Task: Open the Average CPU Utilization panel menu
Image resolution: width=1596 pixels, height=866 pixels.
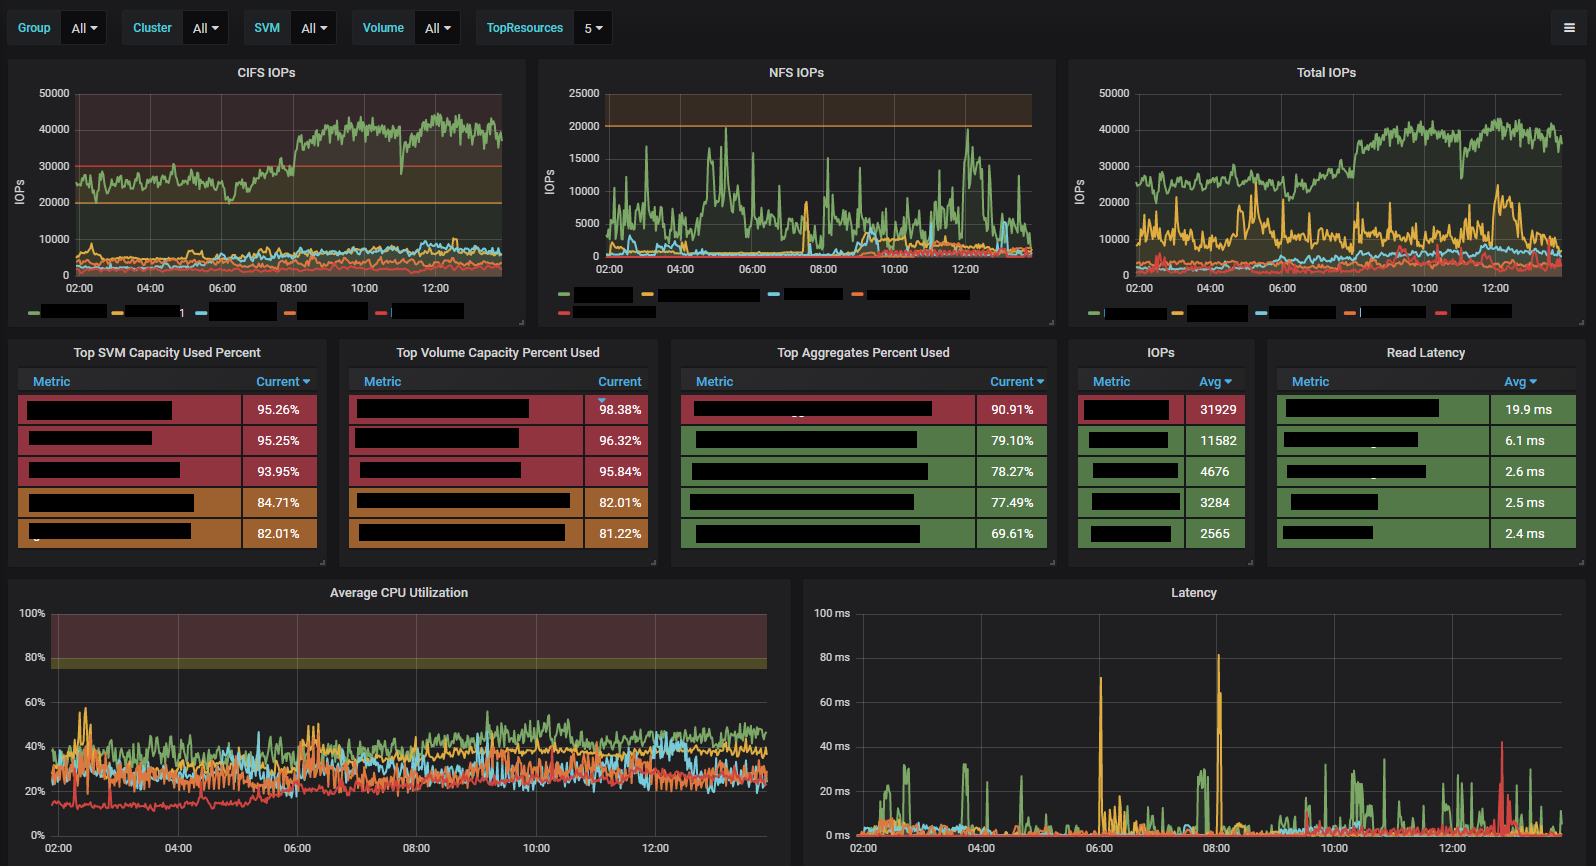Action: (399, 593)
